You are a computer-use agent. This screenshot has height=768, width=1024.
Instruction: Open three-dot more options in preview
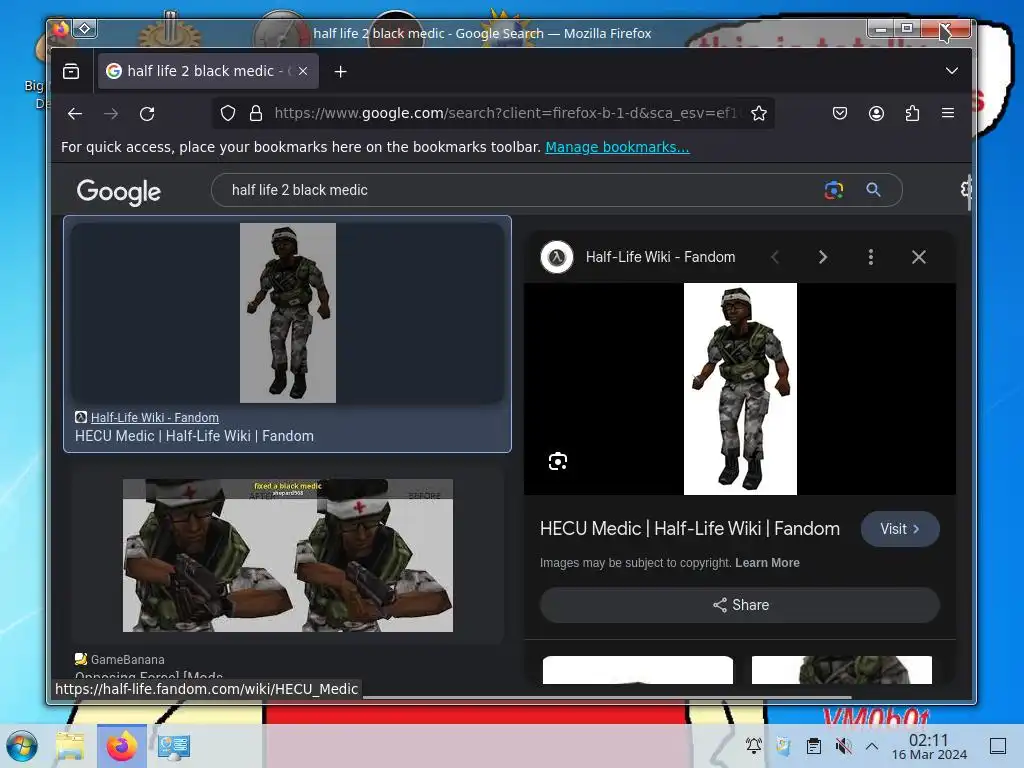[x=871, y=257]
